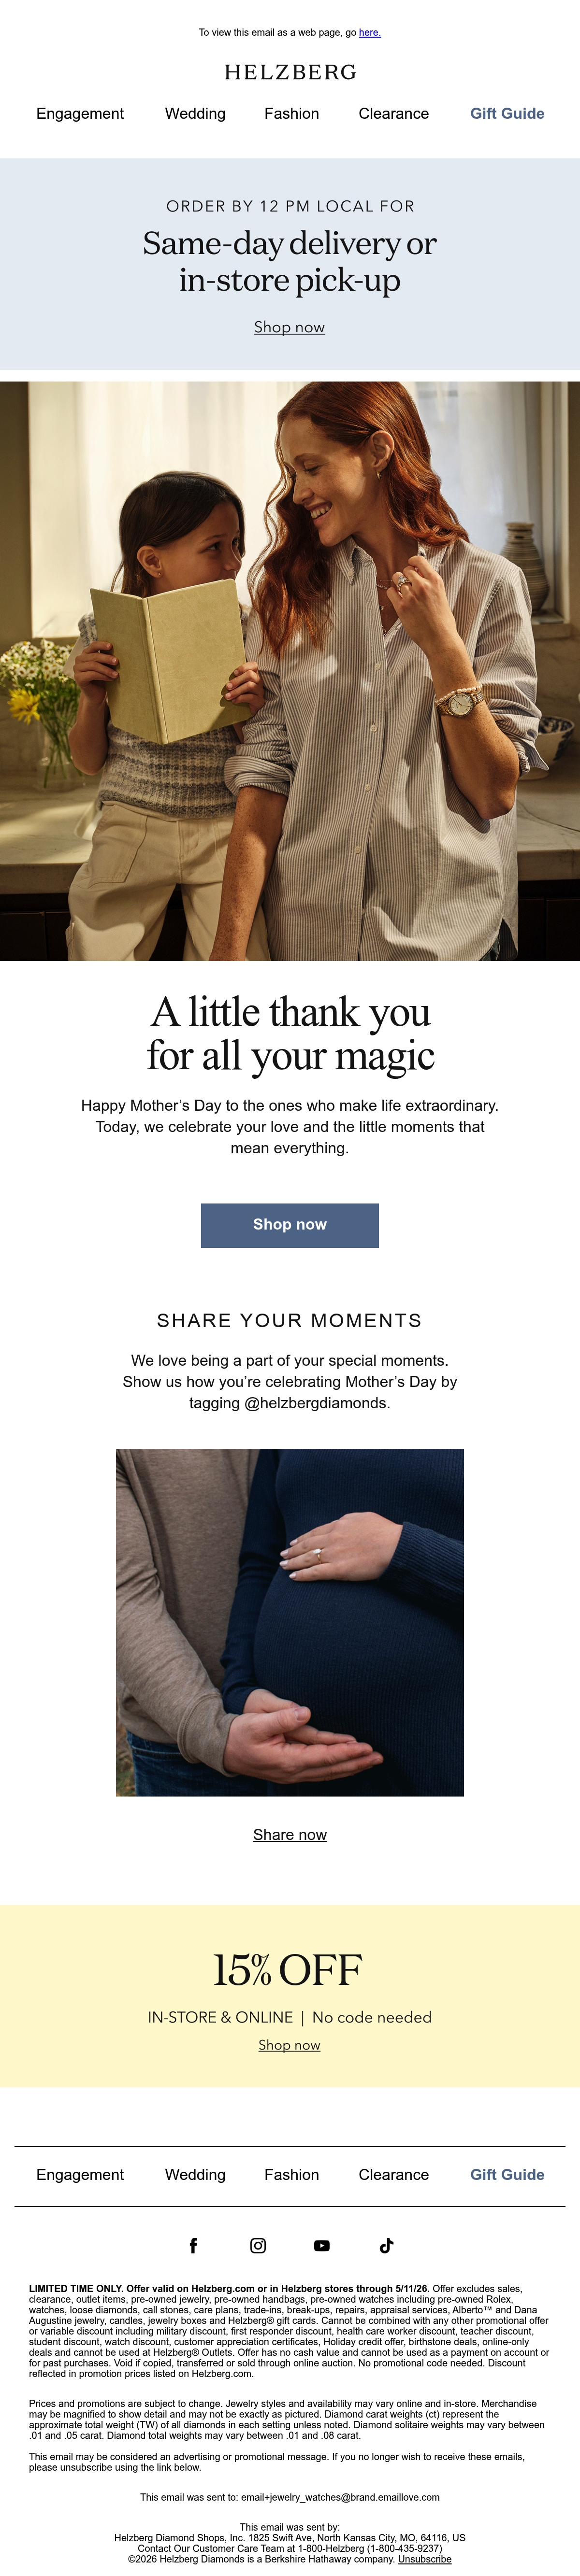Open Wedding in the top navigation
Image resolution: width=580 pixels, height=2576 pixels.
point(195,114)
